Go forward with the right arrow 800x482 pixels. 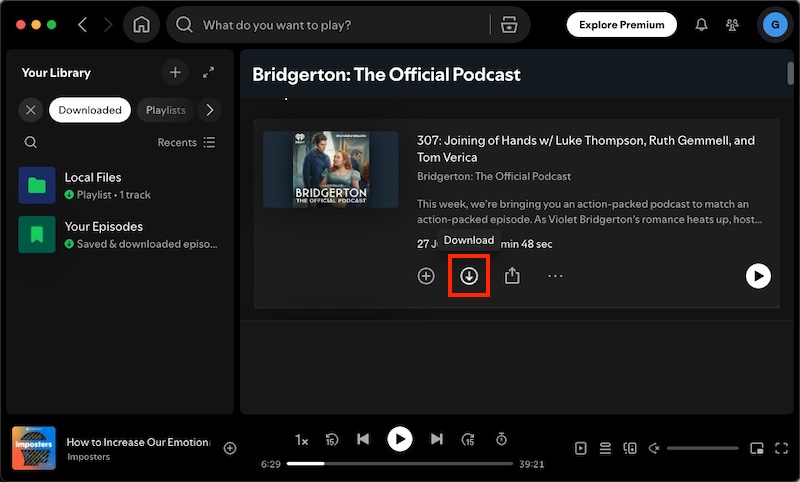tap(108, 24)
